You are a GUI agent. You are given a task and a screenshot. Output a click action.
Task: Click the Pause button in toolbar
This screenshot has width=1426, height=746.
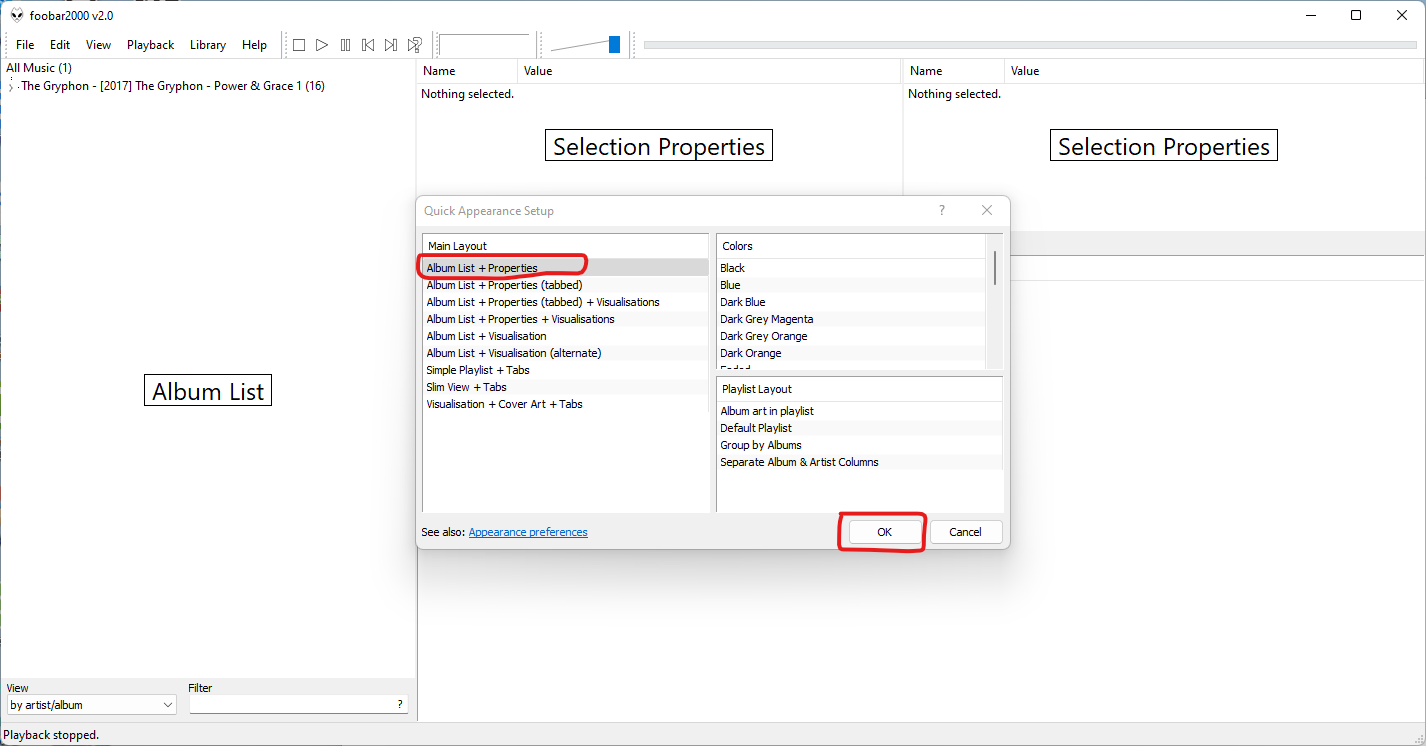coord(345,45)
